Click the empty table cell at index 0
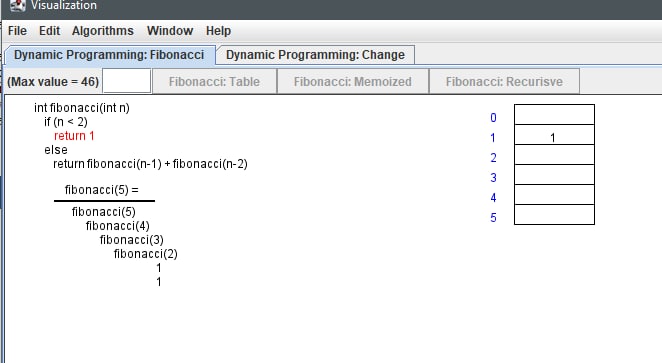The image size is (662, 363). [x=554, y=114]
